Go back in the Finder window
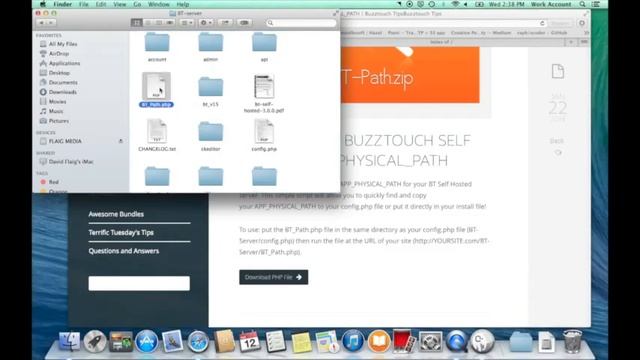The width and height of the screenshot is (640, 360). coord(41,23)
